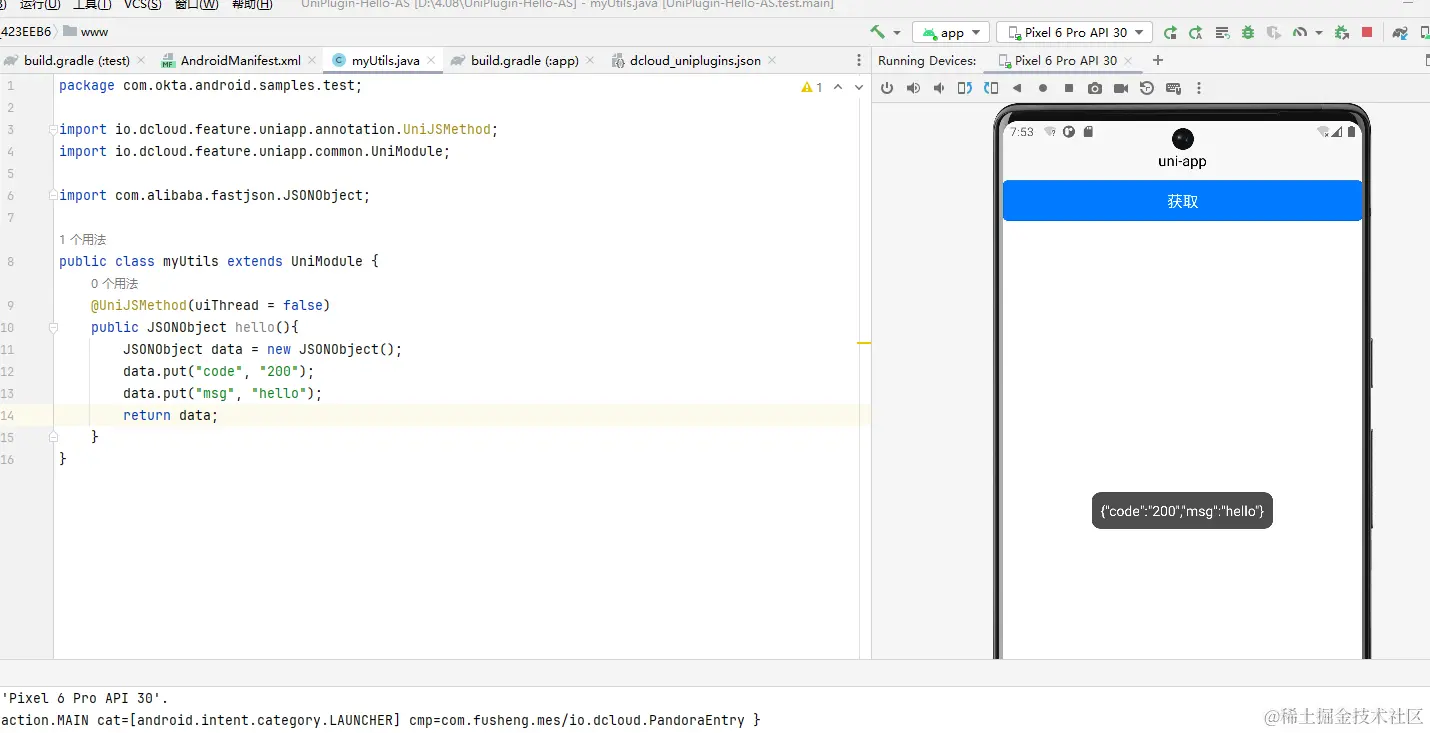This screenshot has width=1430, height=733.
Task: Collapse the hello method at line 10
Action: pos(53,327)
